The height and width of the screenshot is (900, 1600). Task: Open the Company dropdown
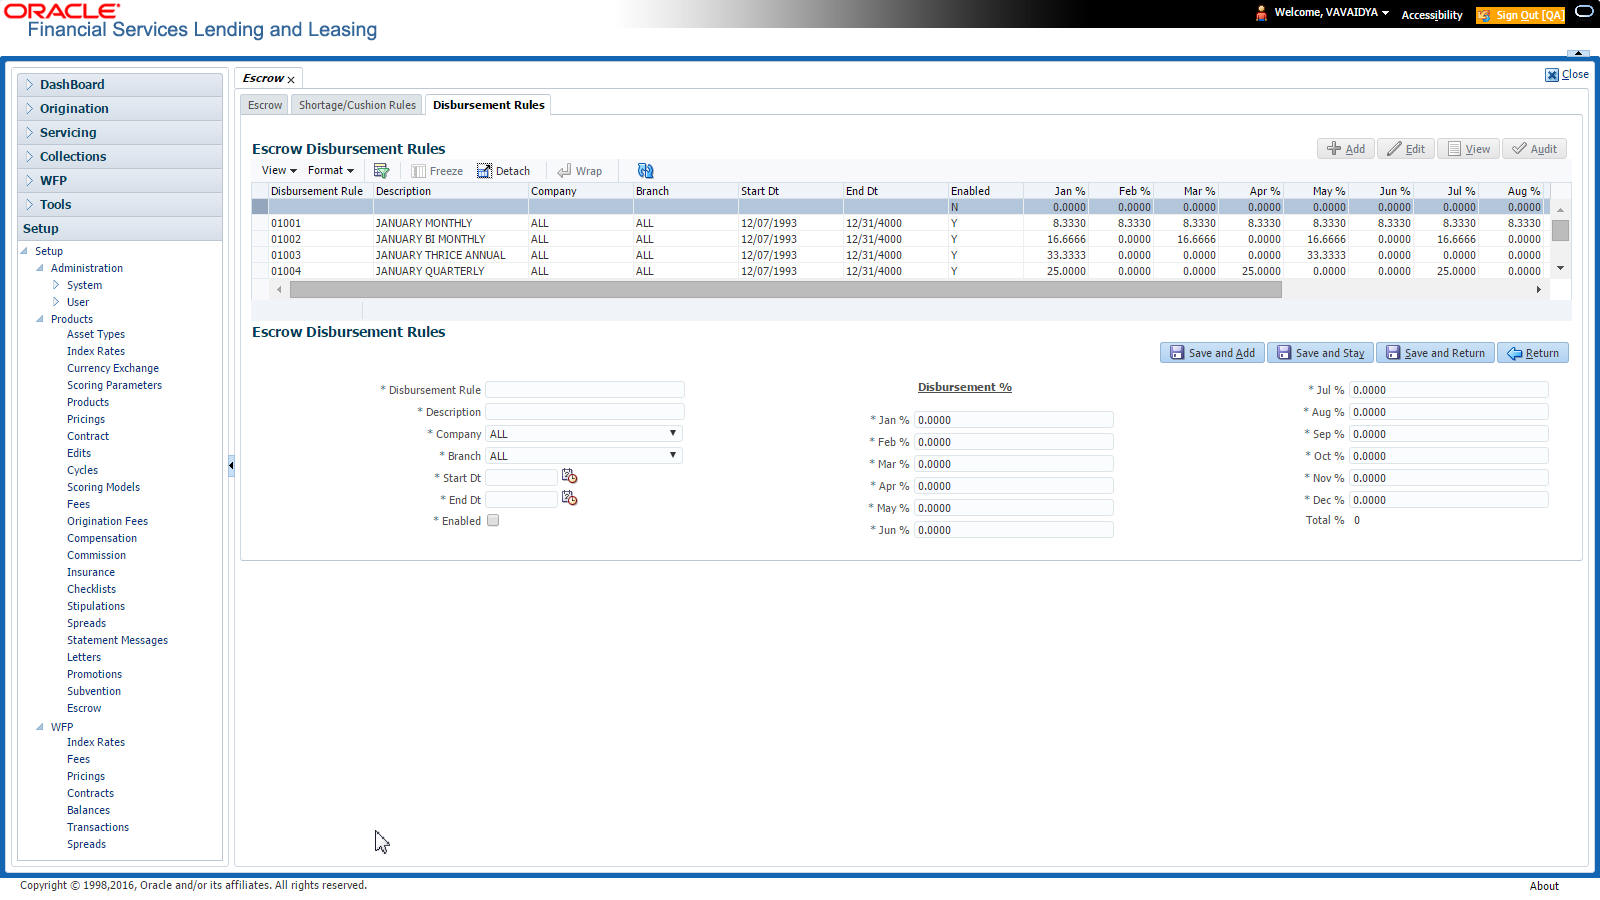(584, 434)
